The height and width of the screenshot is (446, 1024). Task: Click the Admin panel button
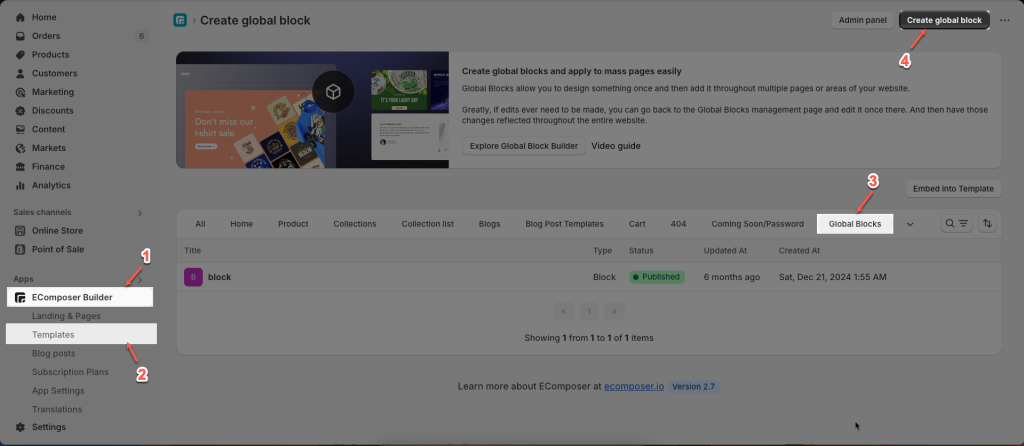863,20
